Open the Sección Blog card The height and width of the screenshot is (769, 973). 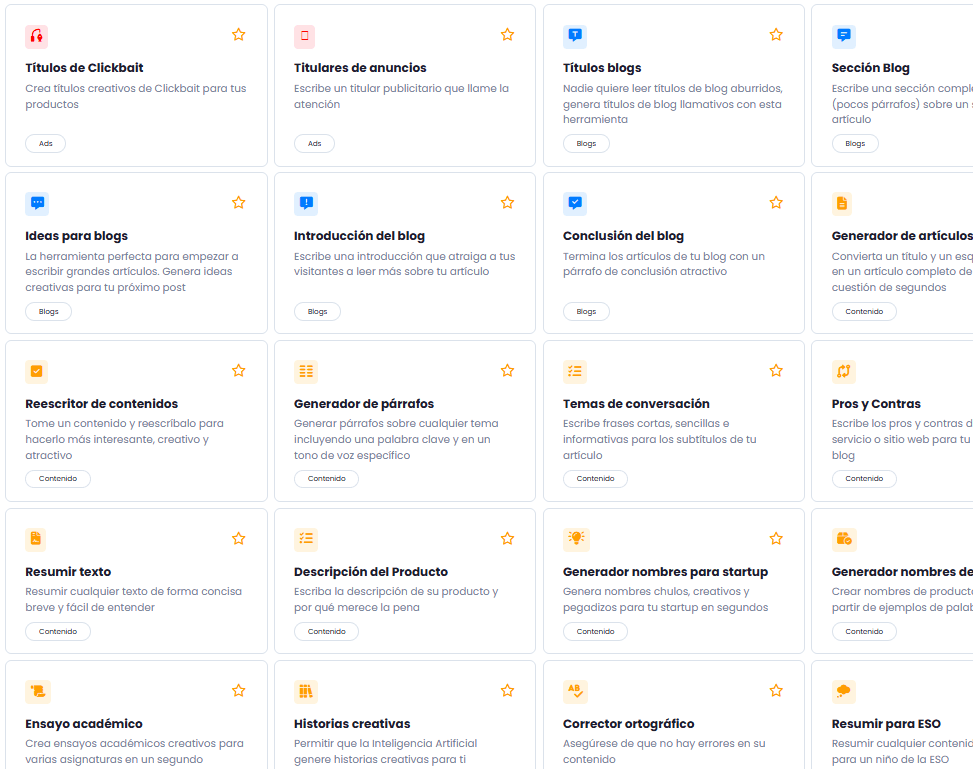pos(871,68)
